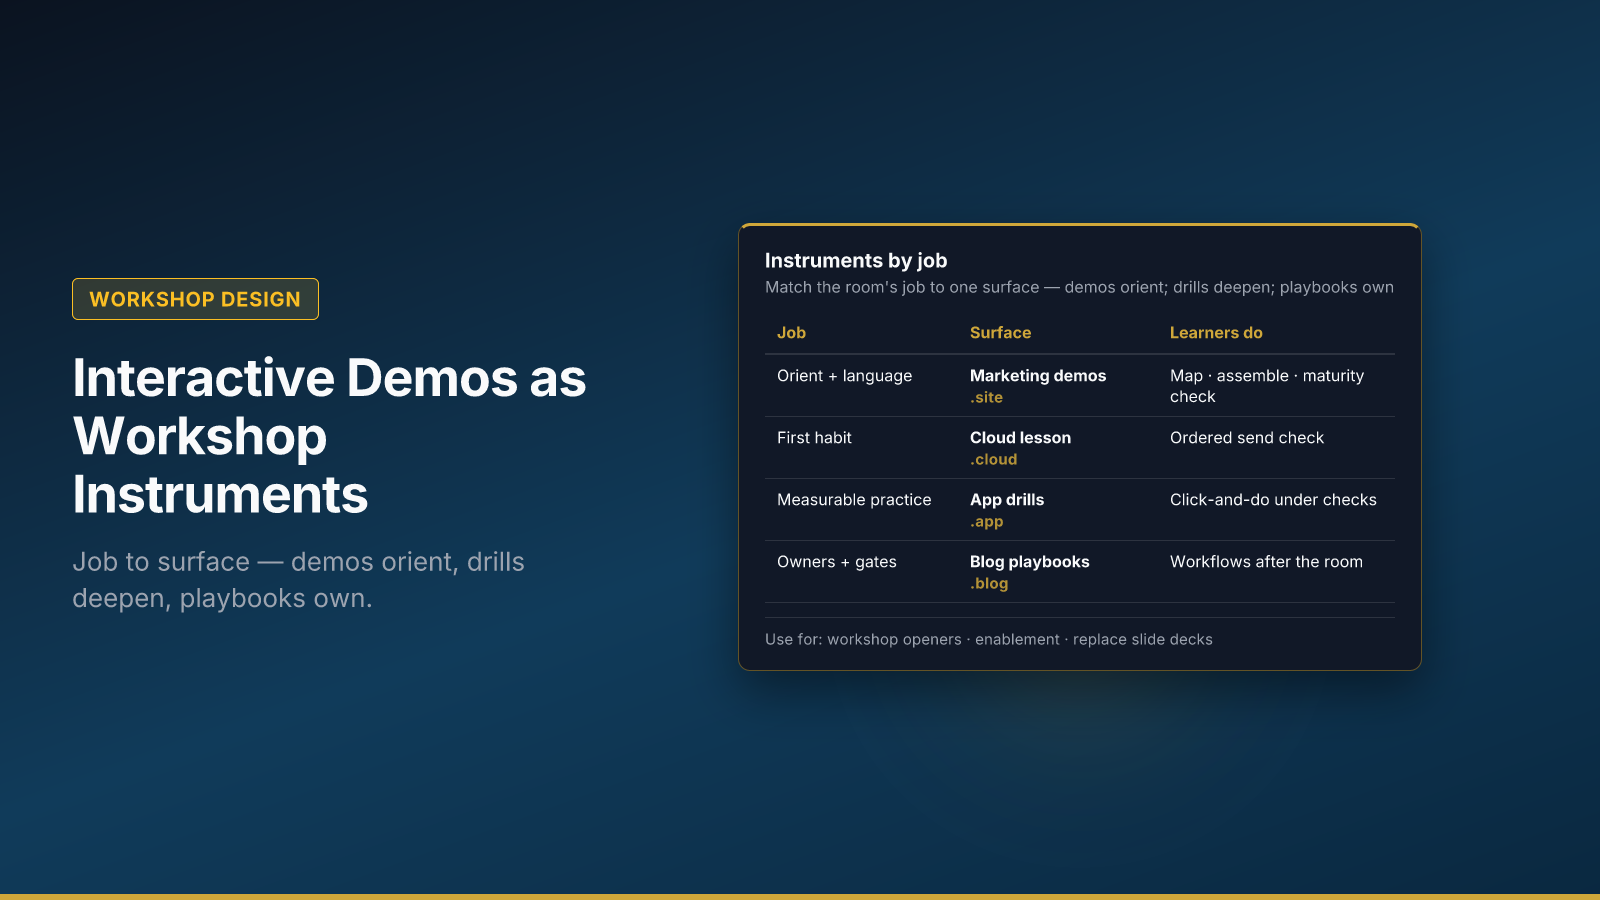Click the 'Ordered send check' cell

point(1247,438)
